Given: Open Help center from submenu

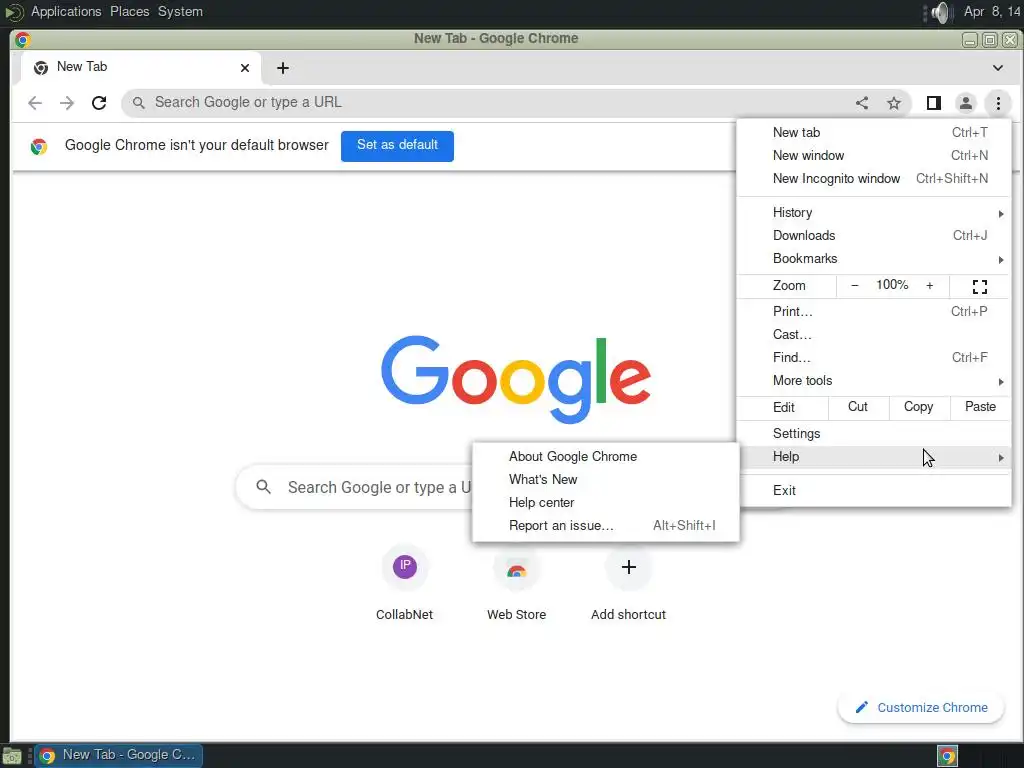Looking at the screenshot, I should click(605, 503).
